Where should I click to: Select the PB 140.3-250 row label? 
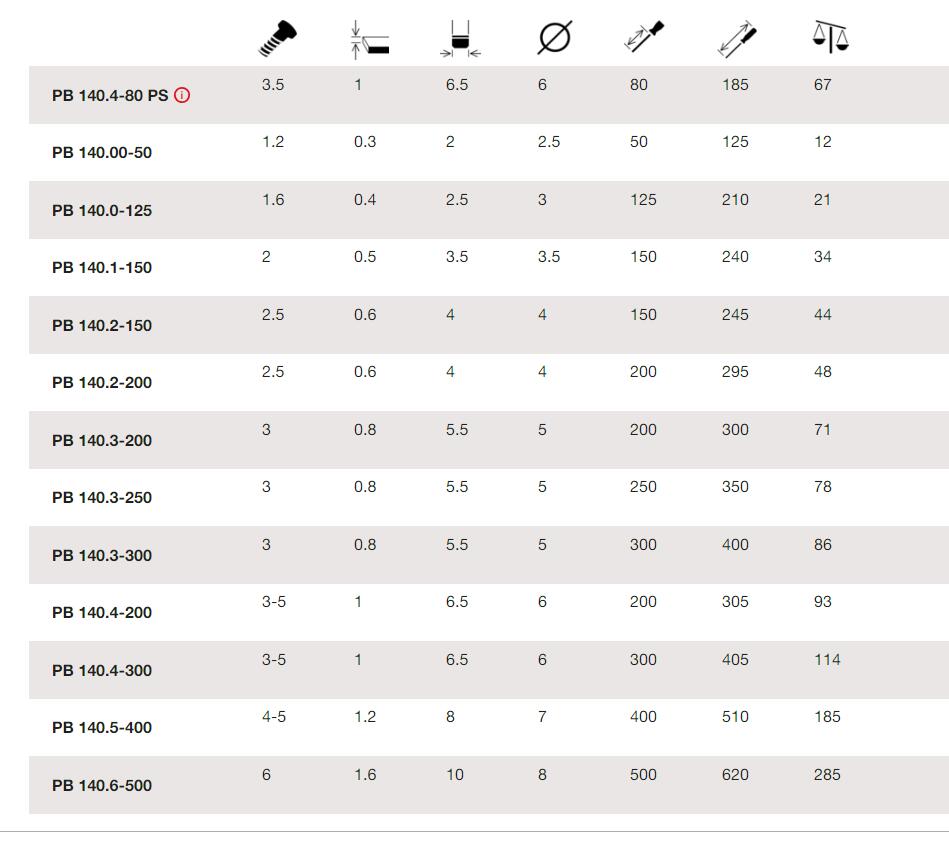(102, 497)
